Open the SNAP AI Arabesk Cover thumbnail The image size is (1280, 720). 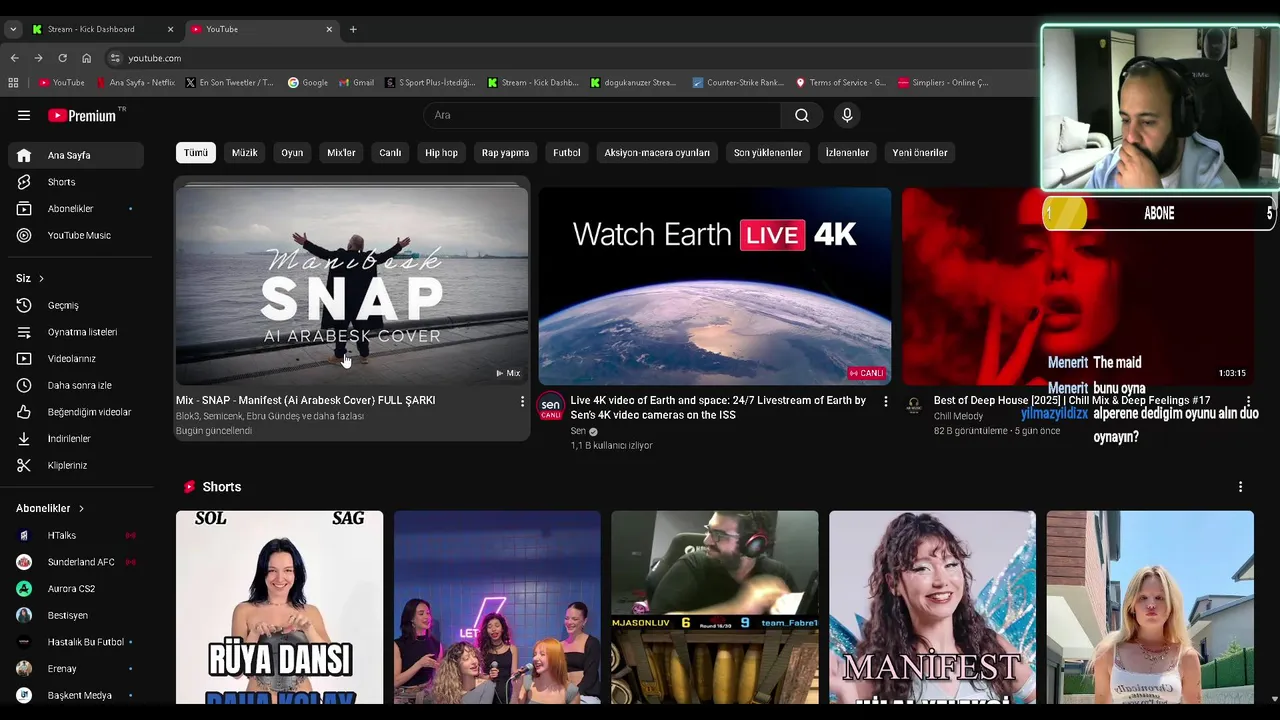352,286
